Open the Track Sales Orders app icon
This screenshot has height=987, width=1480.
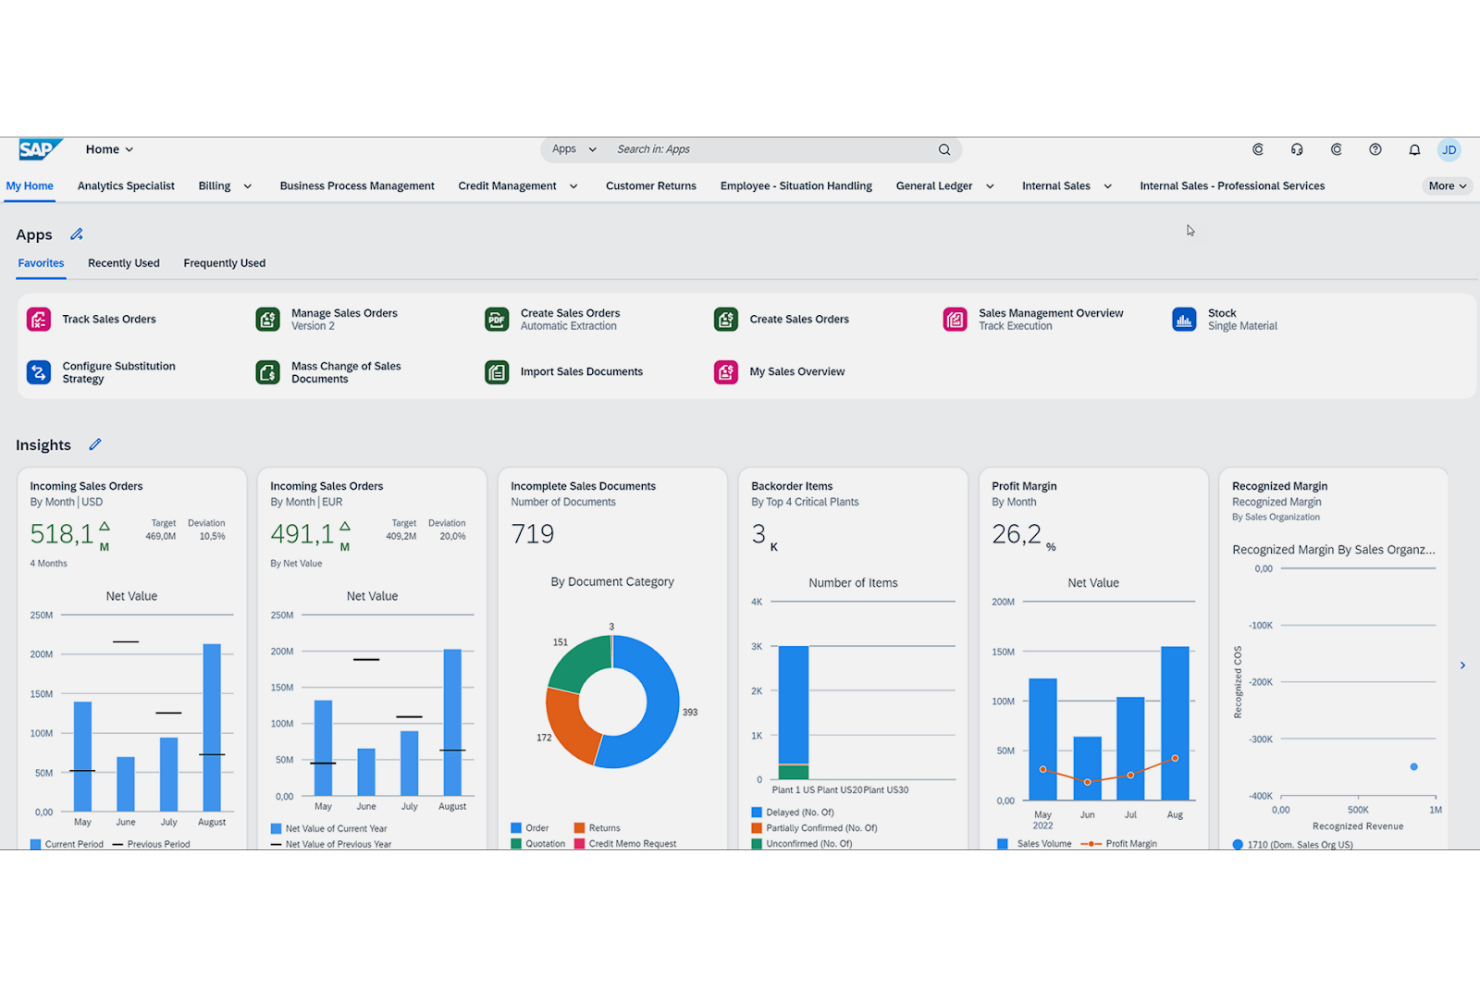click(39, 319)
